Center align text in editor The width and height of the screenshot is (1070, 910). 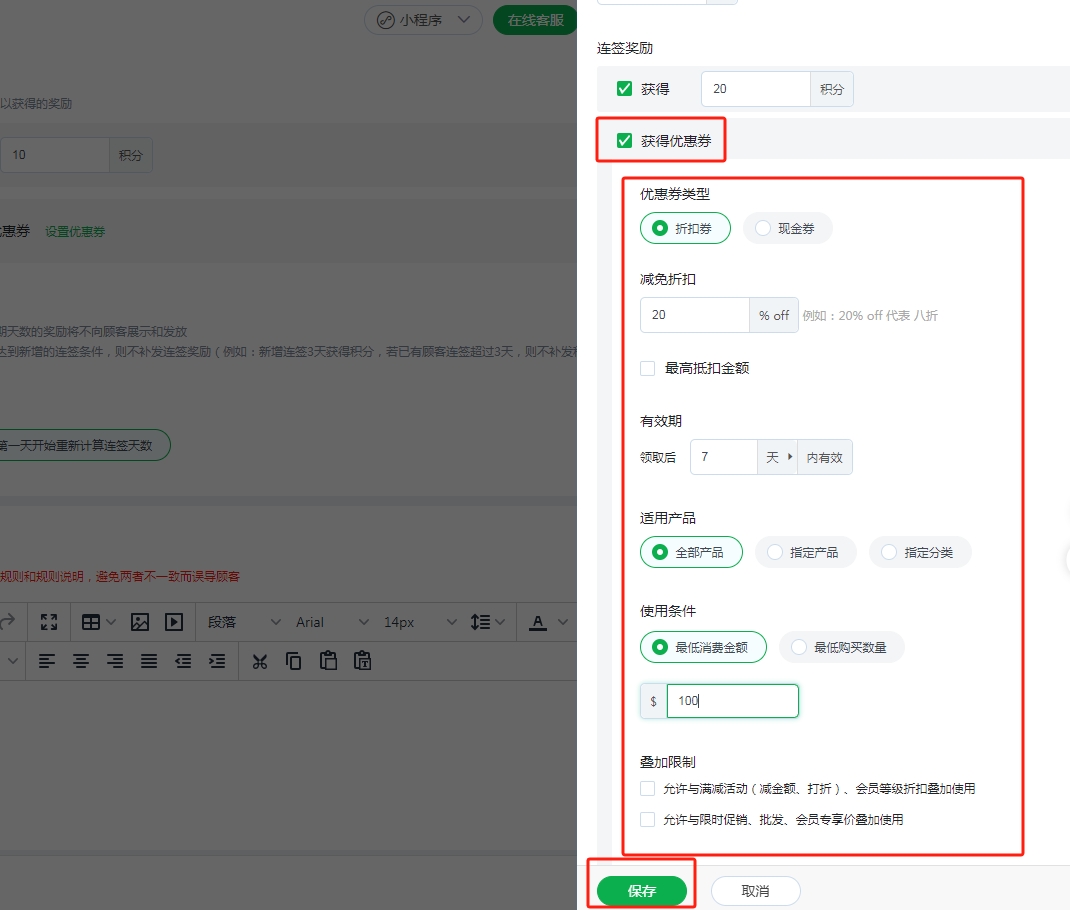81,661
